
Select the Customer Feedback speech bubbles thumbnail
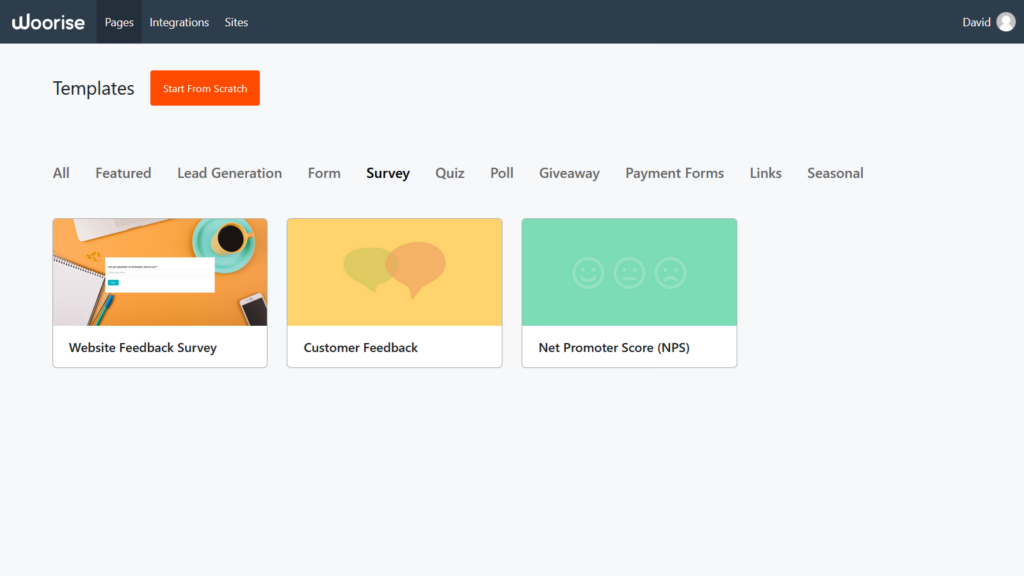pyautogui.click(x=394, y=272)
